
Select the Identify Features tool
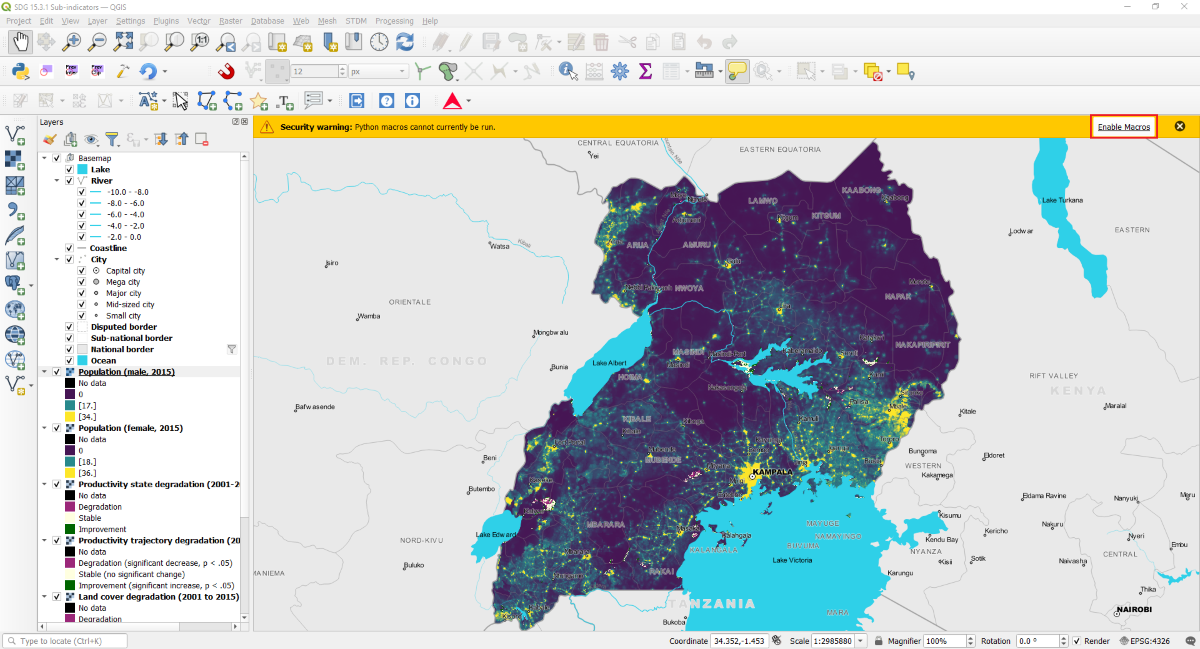pyautogui.click(x=568, y=71)
